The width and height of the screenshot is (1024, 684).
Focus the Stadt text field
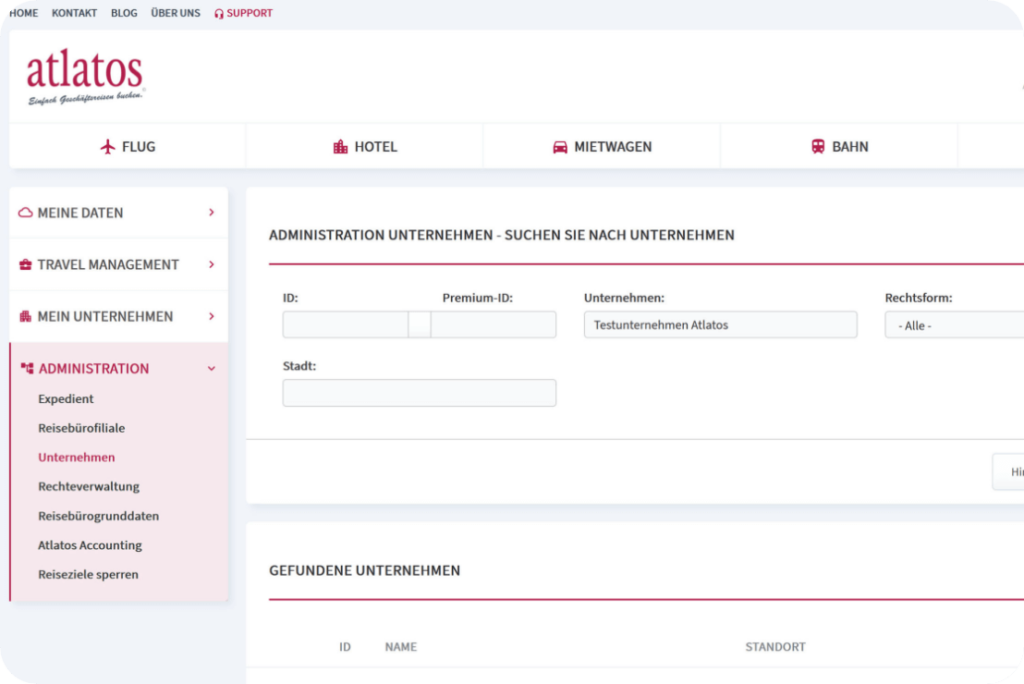419,393
